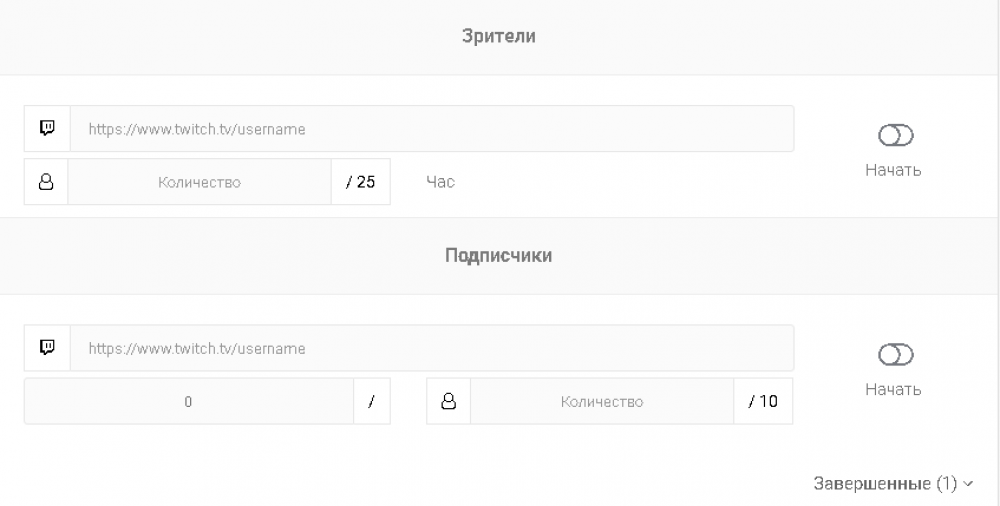Screen dimensions: 1000x506
Task: Expand the Завершенные (1) list
Action: [893, 484]
